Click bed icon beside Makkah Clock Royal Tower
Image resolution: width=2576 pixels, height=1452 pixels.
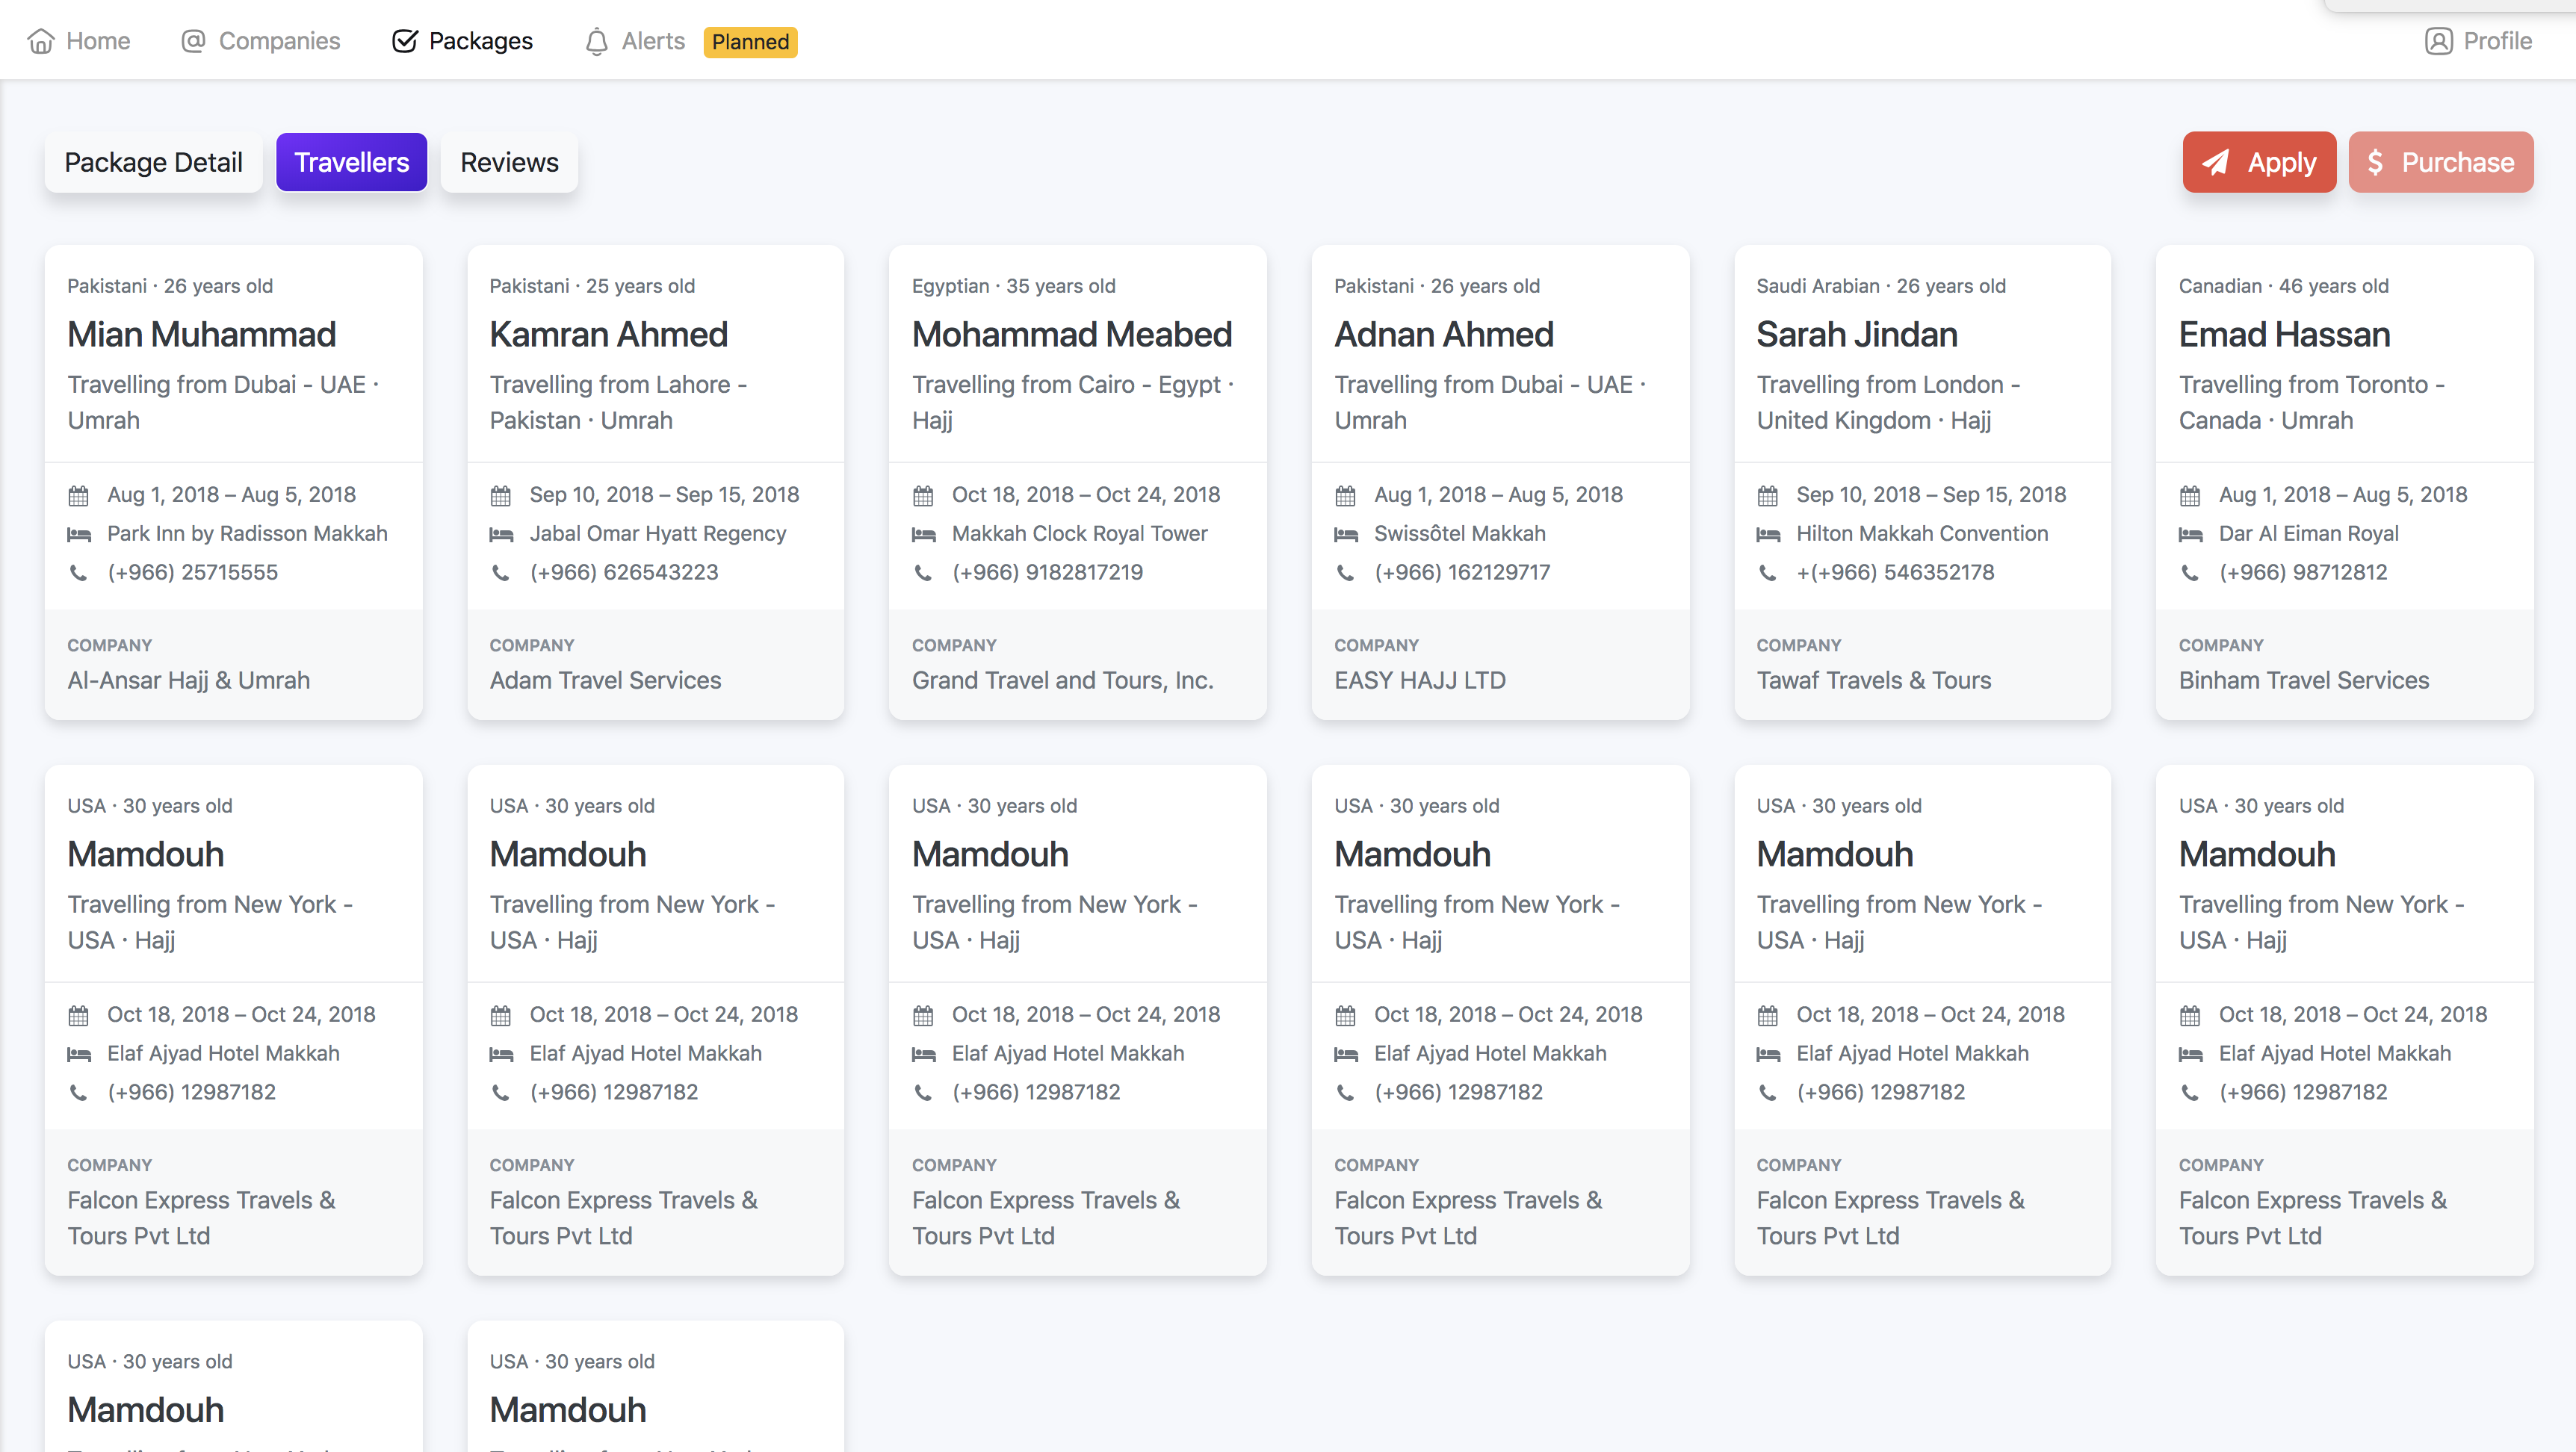point(923,534)
